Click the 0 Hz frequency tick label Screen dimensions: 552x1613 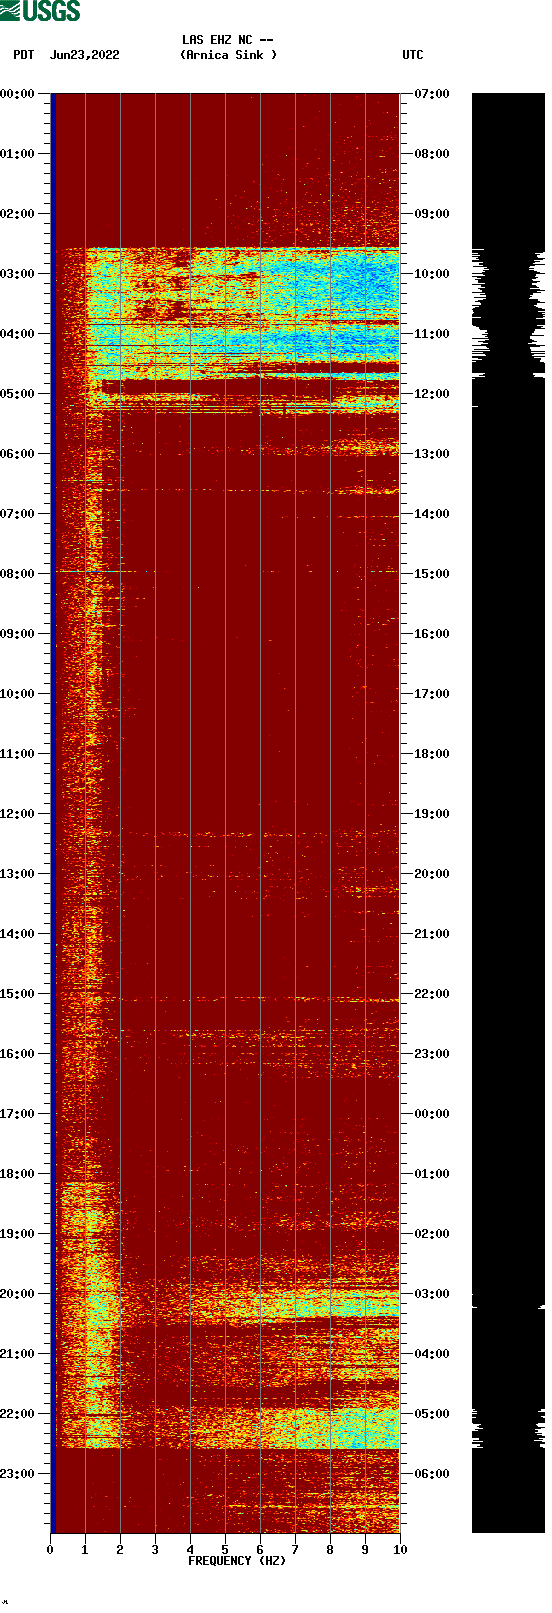[50, 1550]
